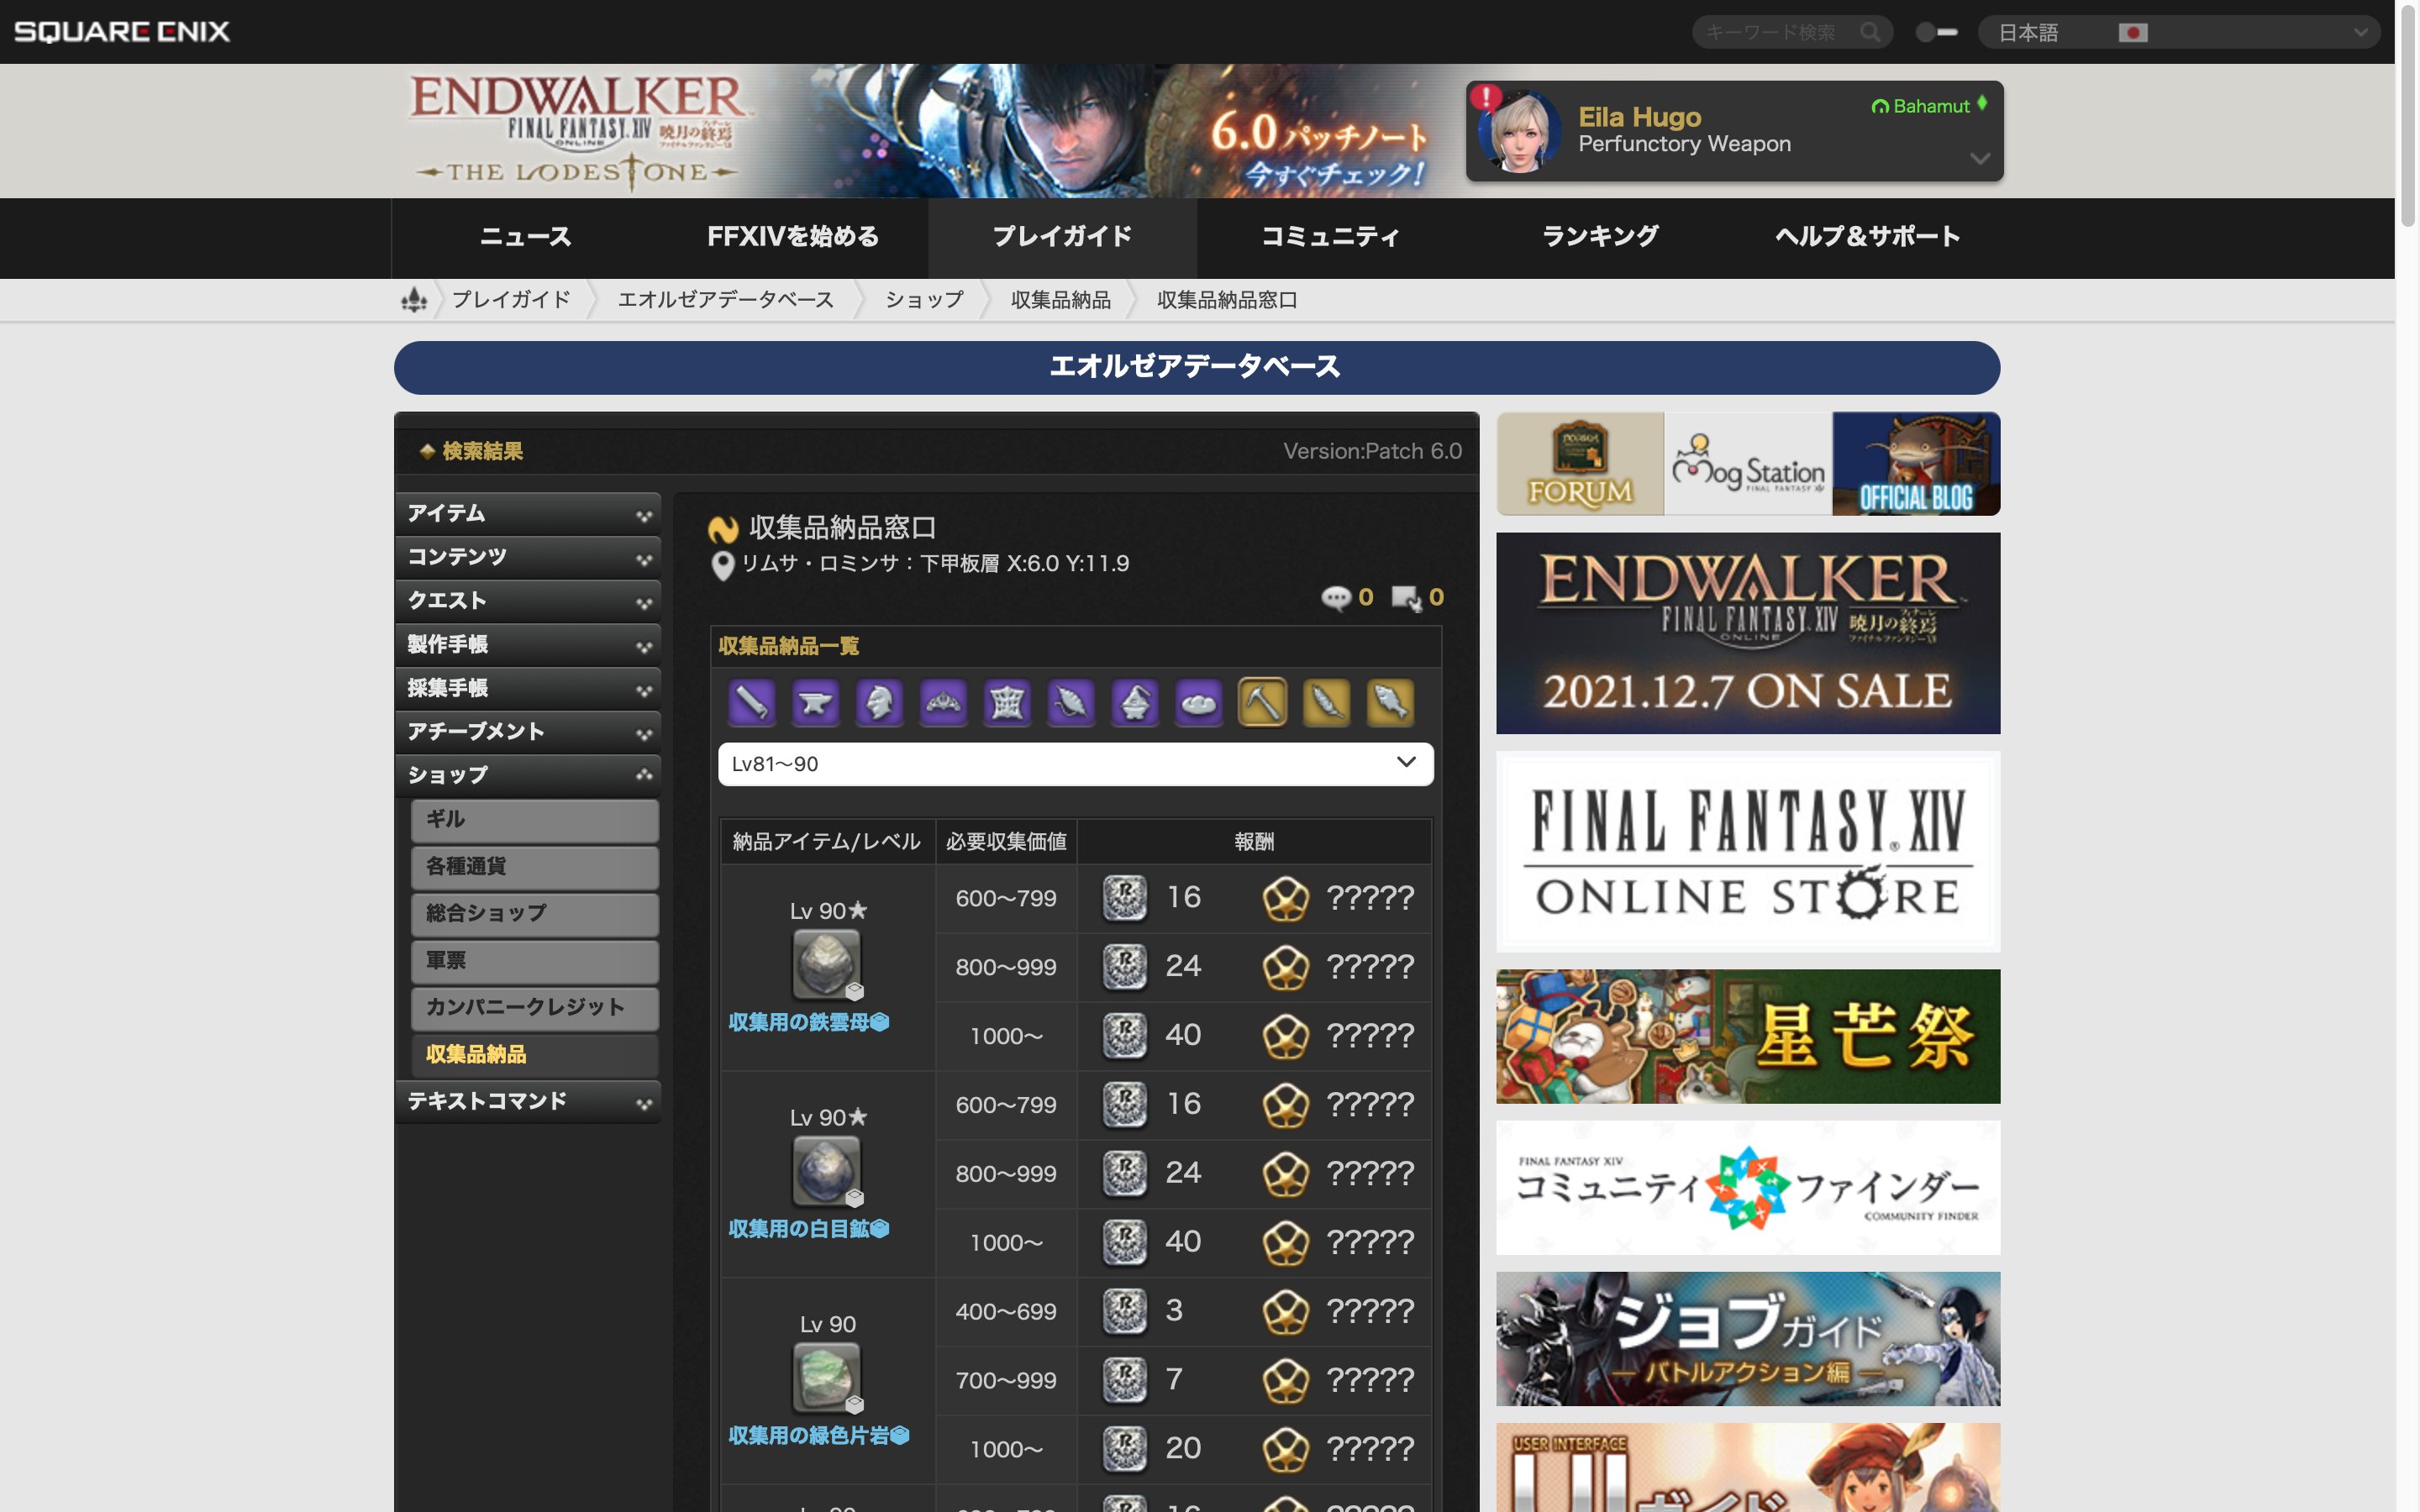Select the Alchemist alembic icon
Image resolution: width=2420 pixels, height=1512 pixels.
coord(1135,702)
